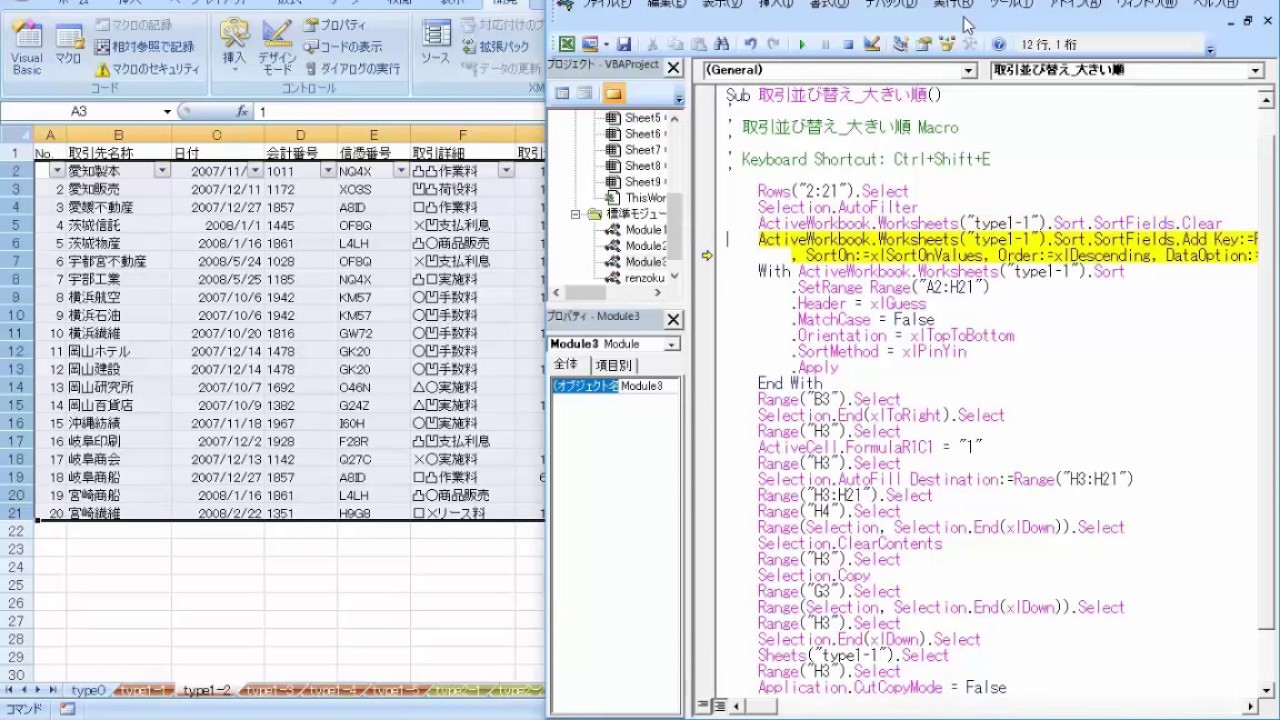Viewport: 1280px width, 720px height.
Task: Select the 項目別 tab in Properties panel
Action: (x=613, y=365)
